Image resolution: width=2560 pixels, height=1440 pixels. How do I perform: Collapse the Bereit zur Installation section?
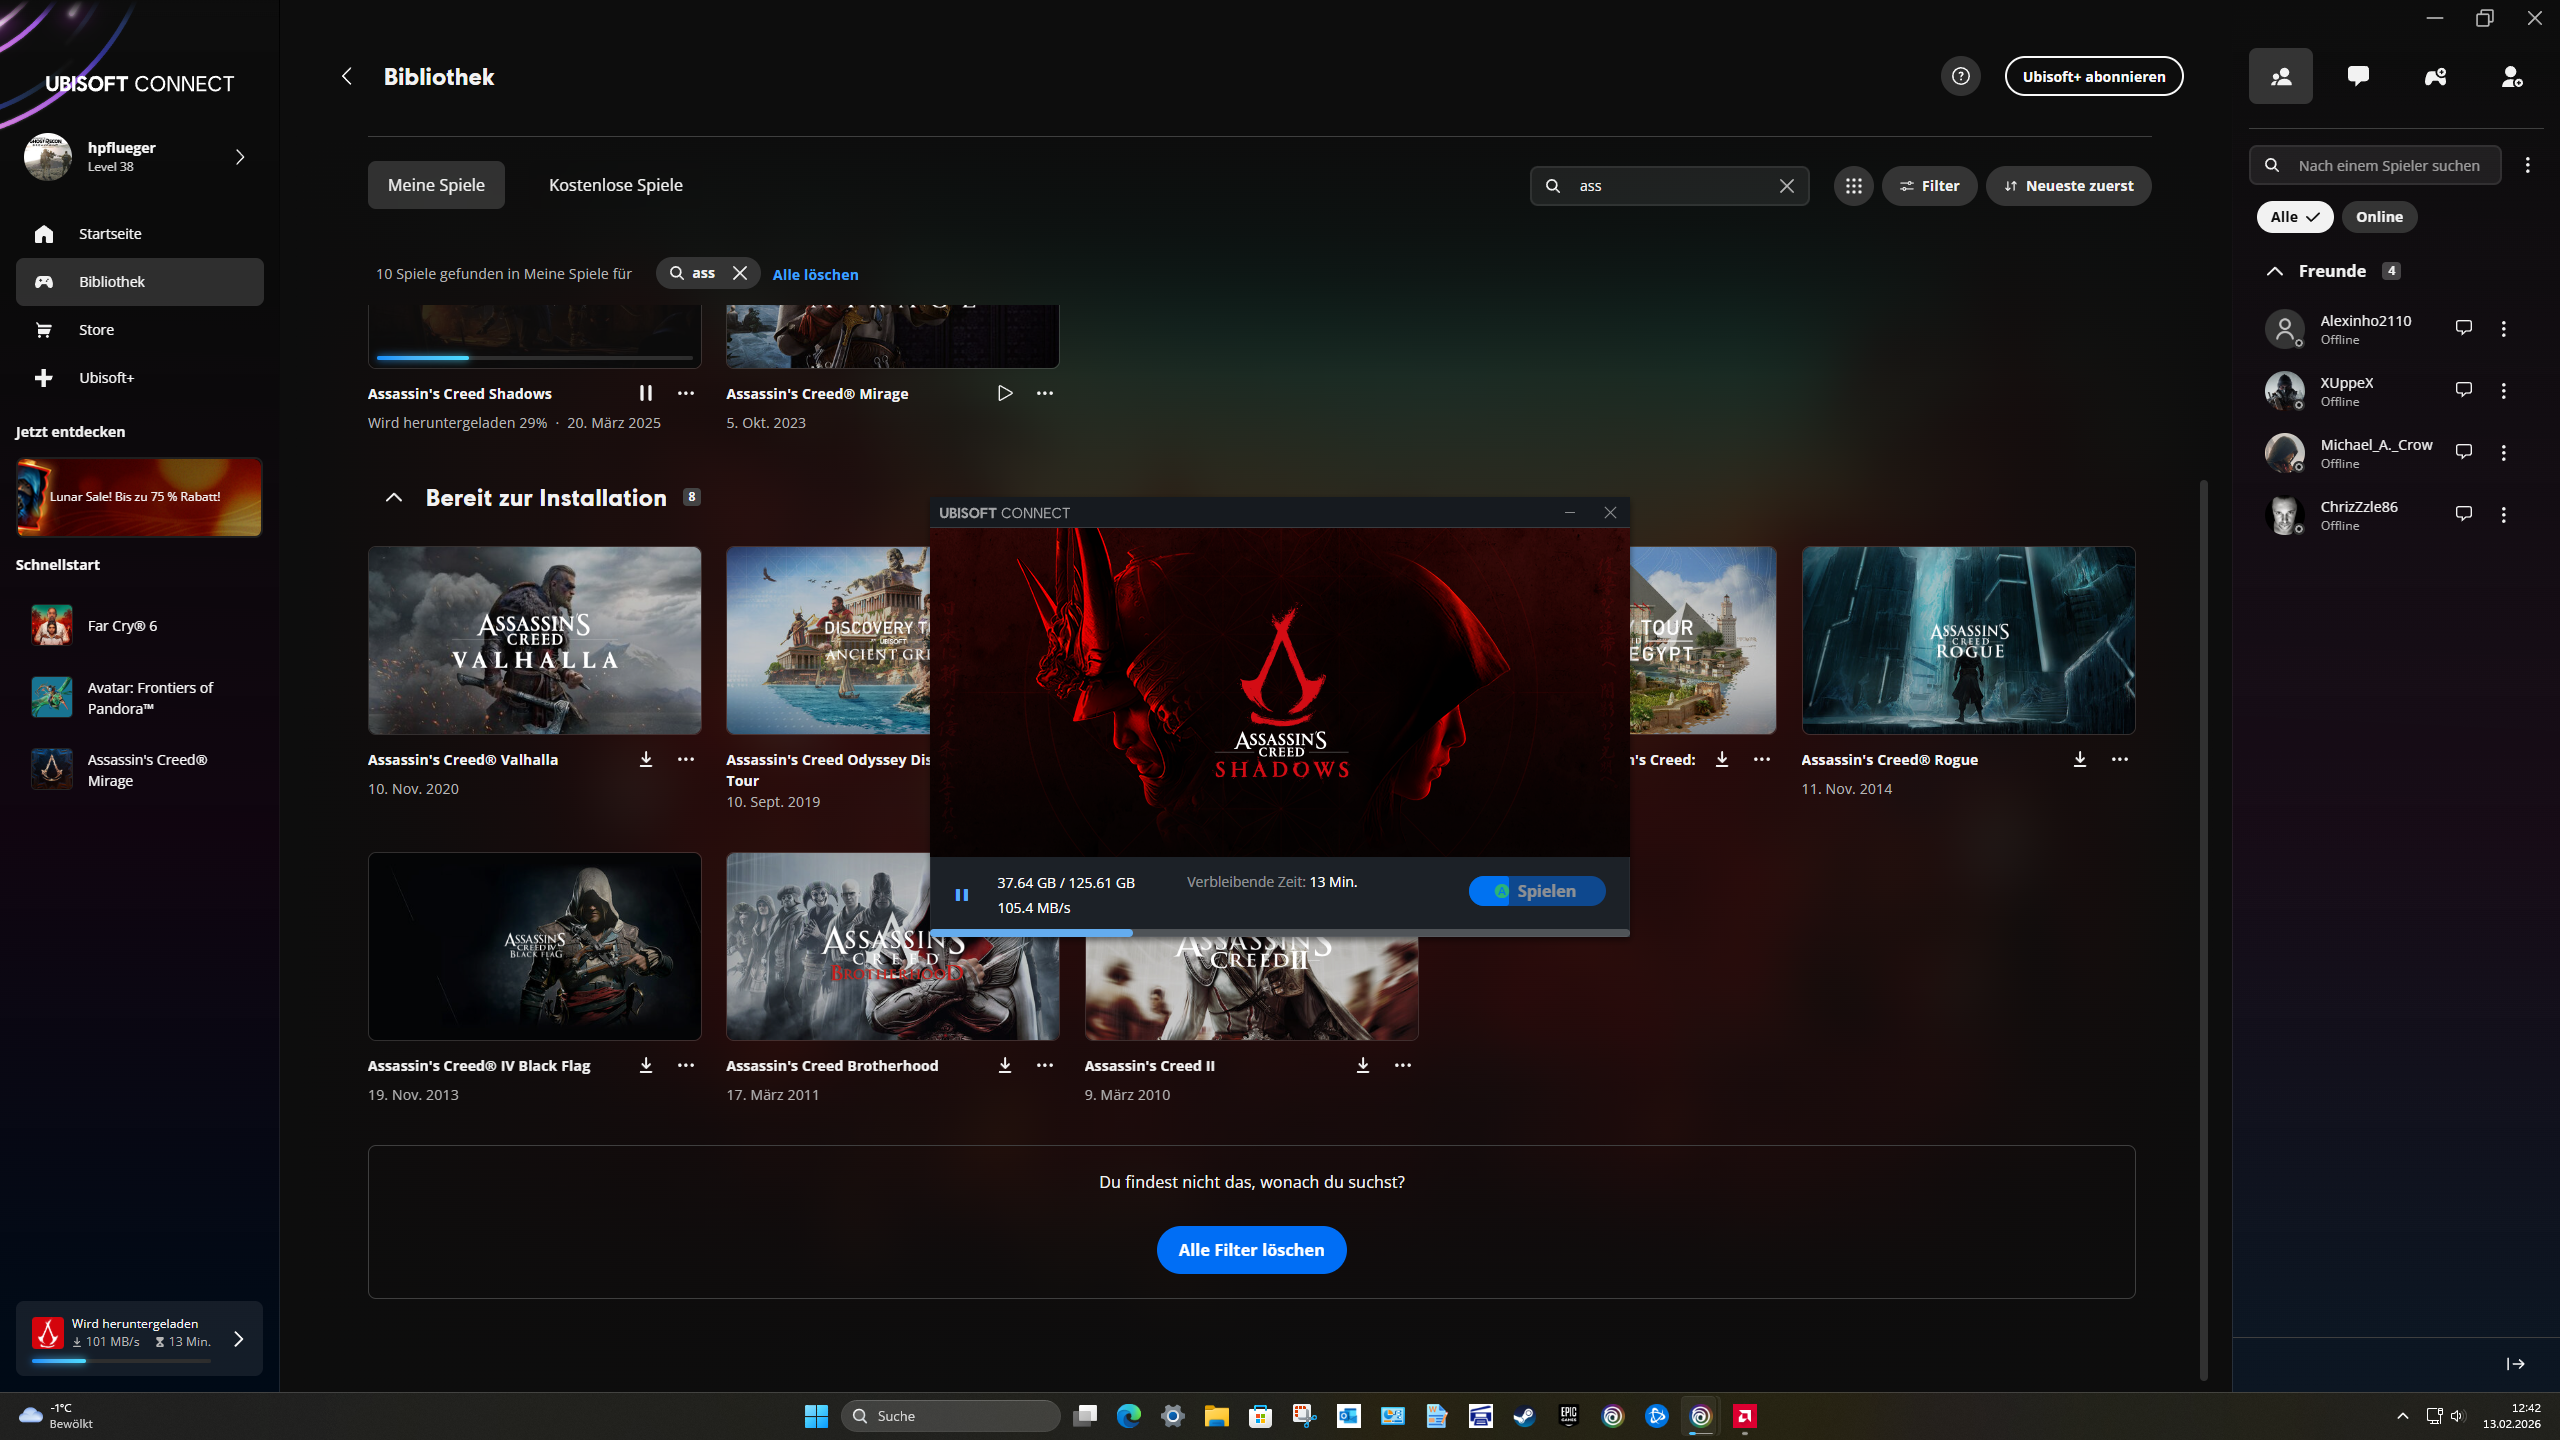click(394, 497)
